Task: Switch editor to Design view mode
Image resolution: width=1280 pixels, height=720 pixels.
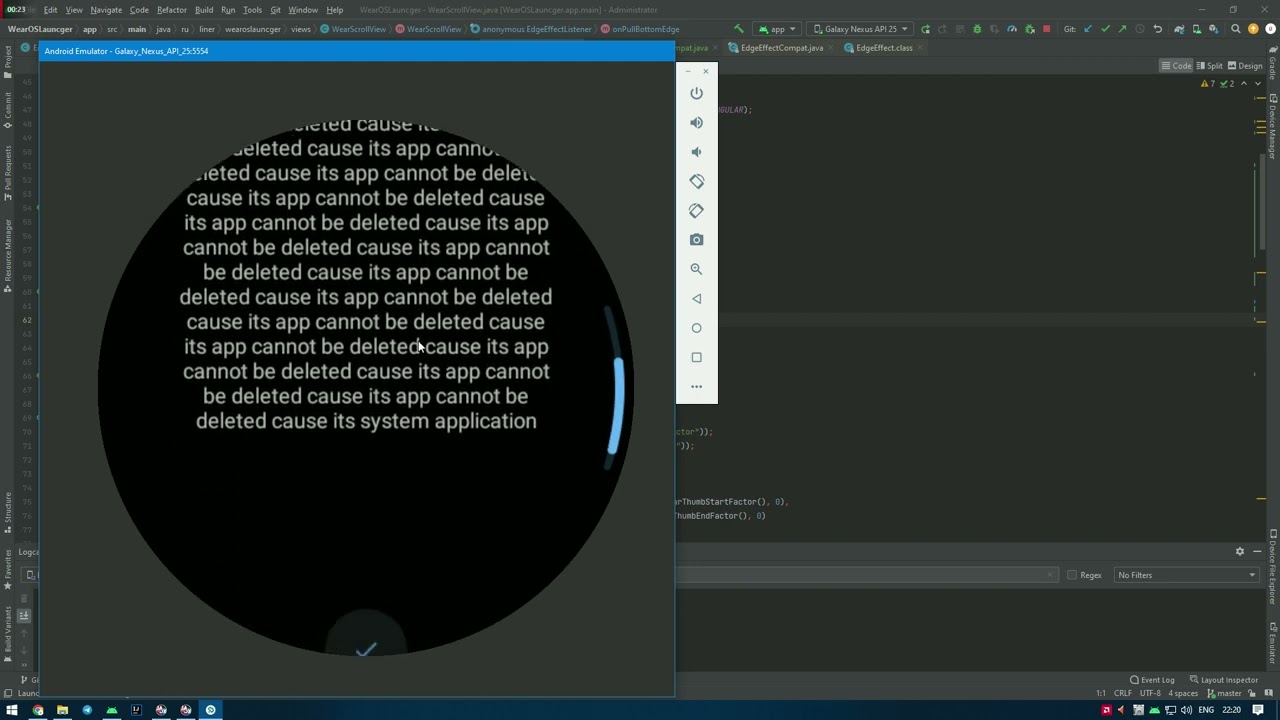Action: pos(1245,66)
